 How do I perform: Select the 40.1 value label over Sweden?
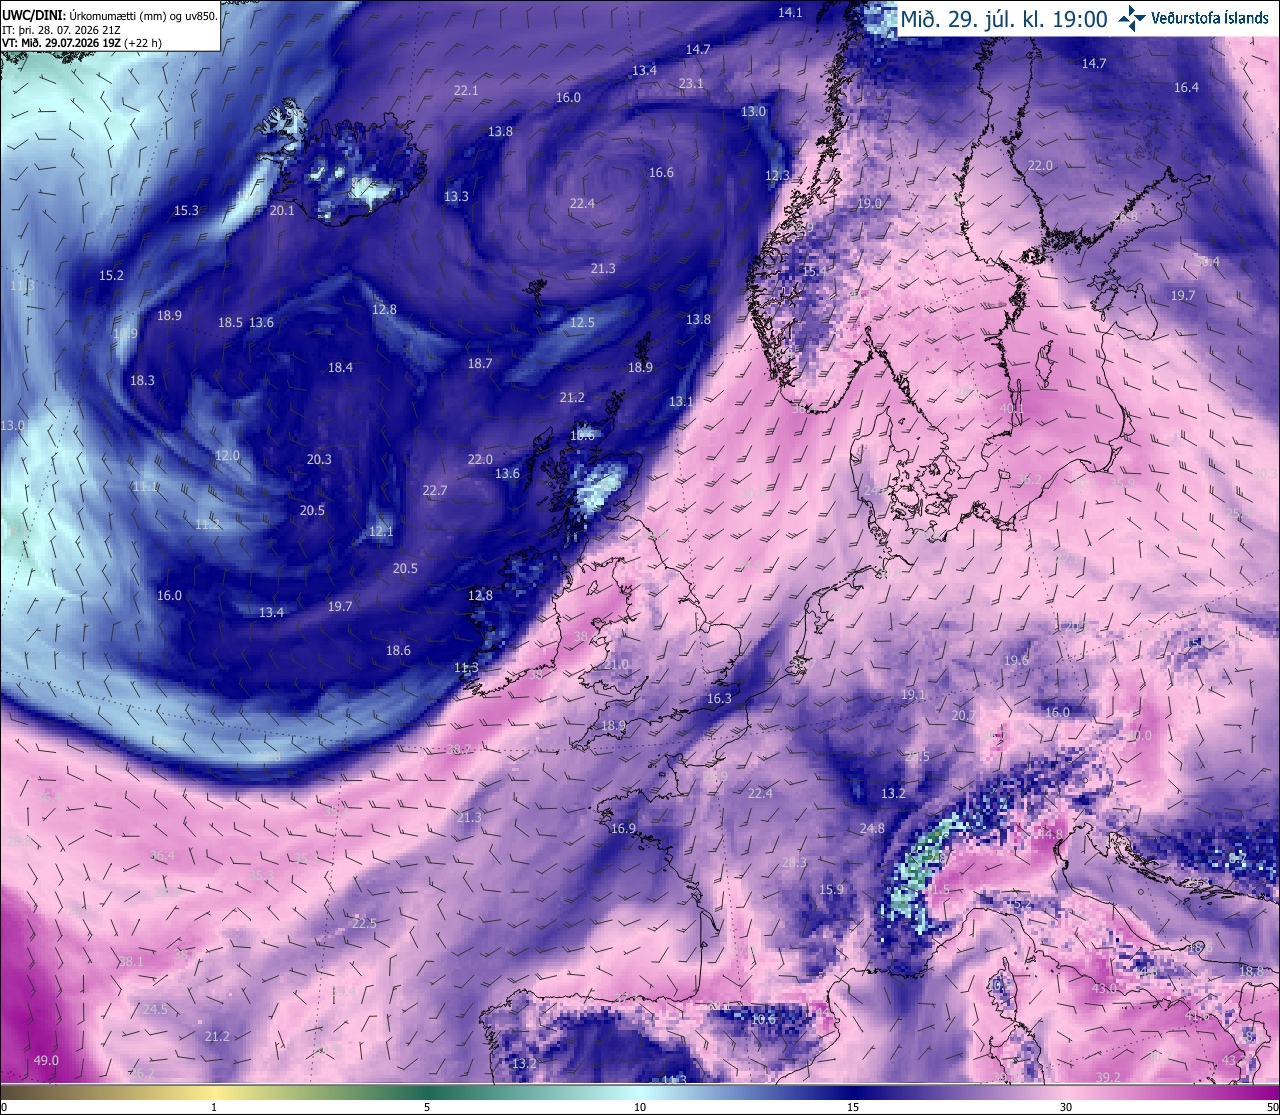[x=1012, y=408]
